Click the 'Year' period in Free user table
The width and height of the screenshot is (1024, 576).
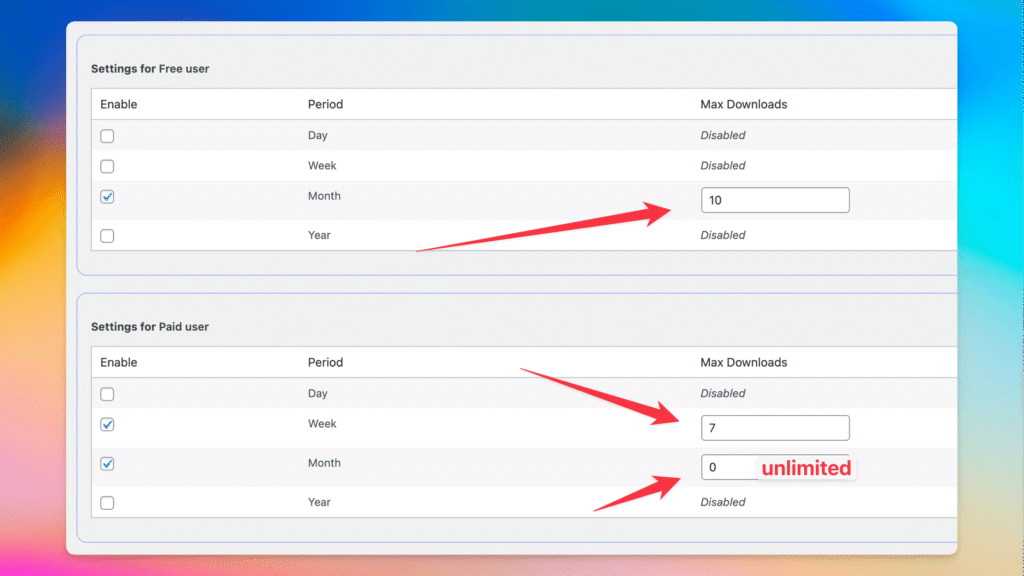(319, 235)
